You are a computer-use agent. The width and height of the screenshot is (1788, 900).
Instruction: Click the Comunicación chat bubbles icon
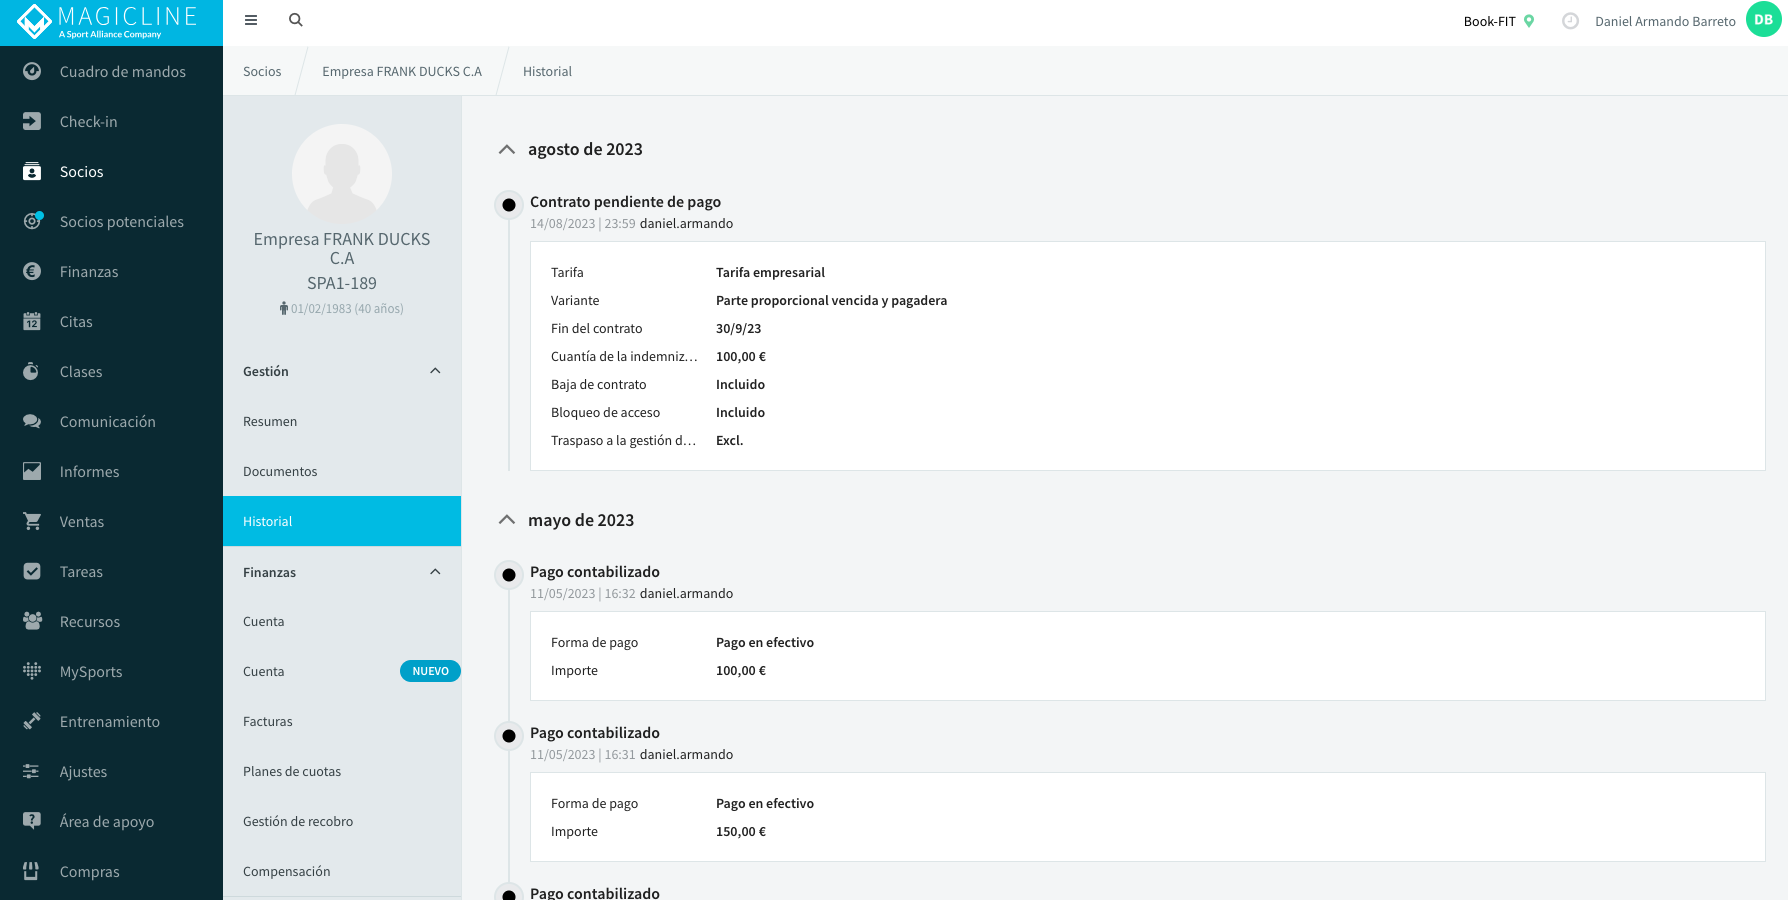(x=32, y=421)
